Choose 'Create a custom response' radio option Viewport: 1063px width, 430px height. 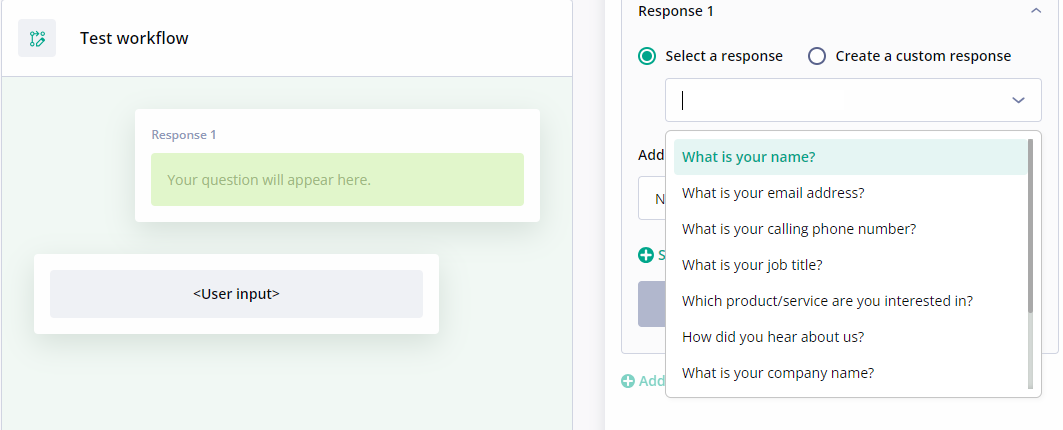817,56
